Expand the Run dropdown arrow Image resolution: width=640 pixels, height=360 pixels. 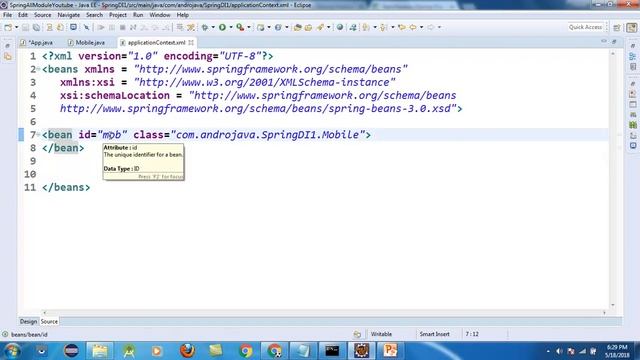pos(231,27)
